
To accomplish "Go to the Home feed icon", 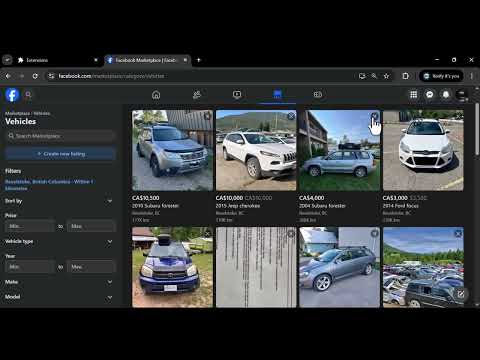I will 156,95.
